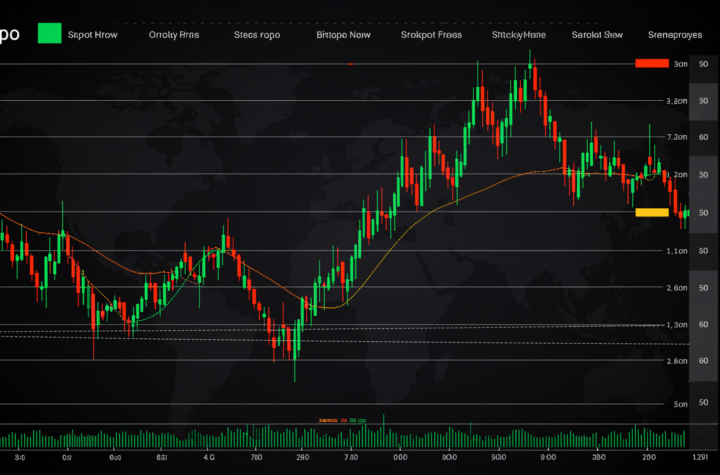Click the 3,2on price axis label
This screenshot has width=720, height=475.
click(676, 101)
